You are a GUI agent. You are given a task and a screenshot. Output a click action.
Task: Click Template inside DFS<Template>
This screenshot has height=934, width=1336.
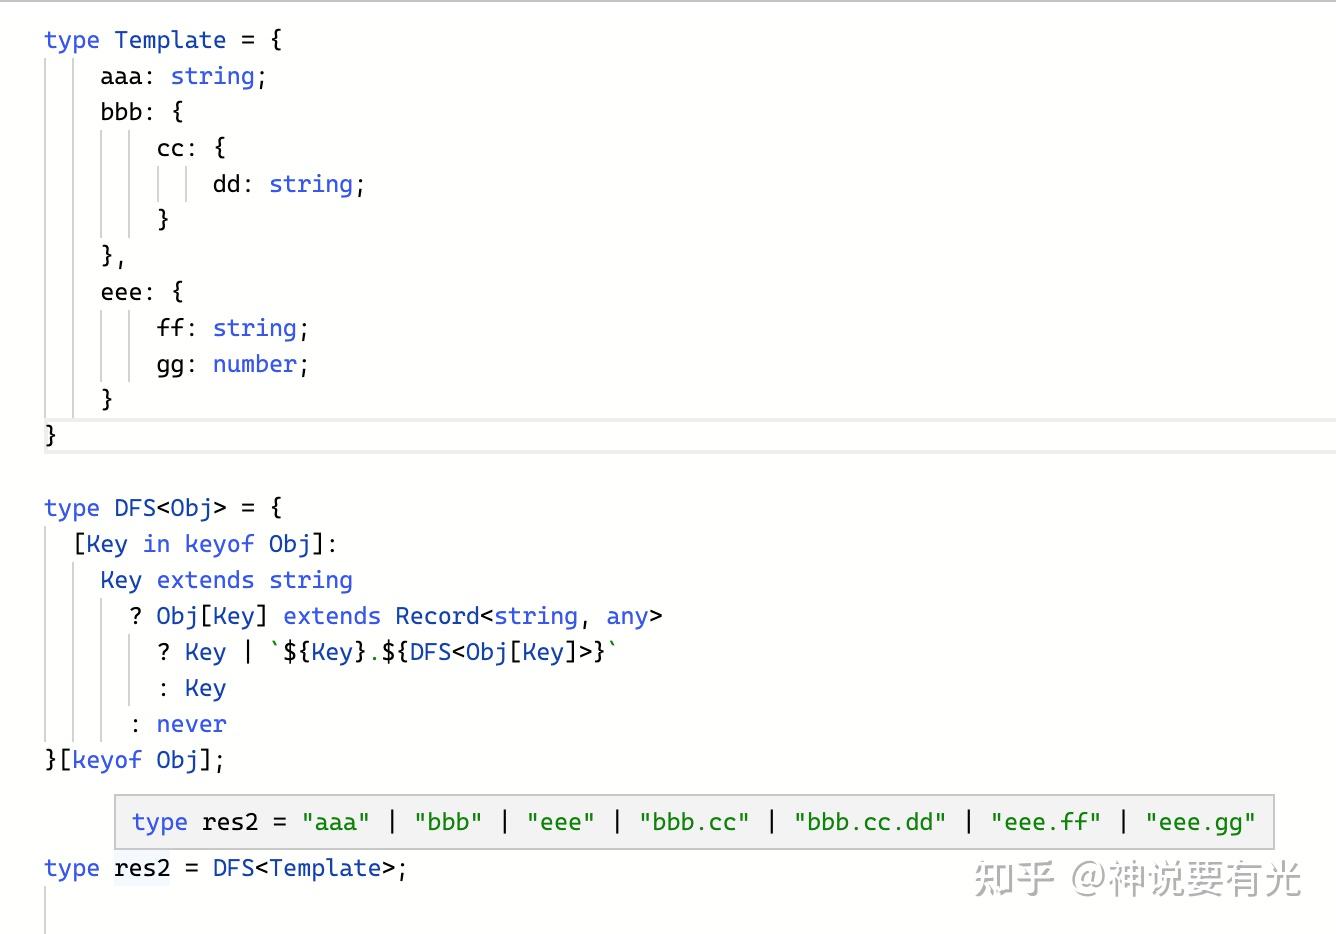(325, 868)
